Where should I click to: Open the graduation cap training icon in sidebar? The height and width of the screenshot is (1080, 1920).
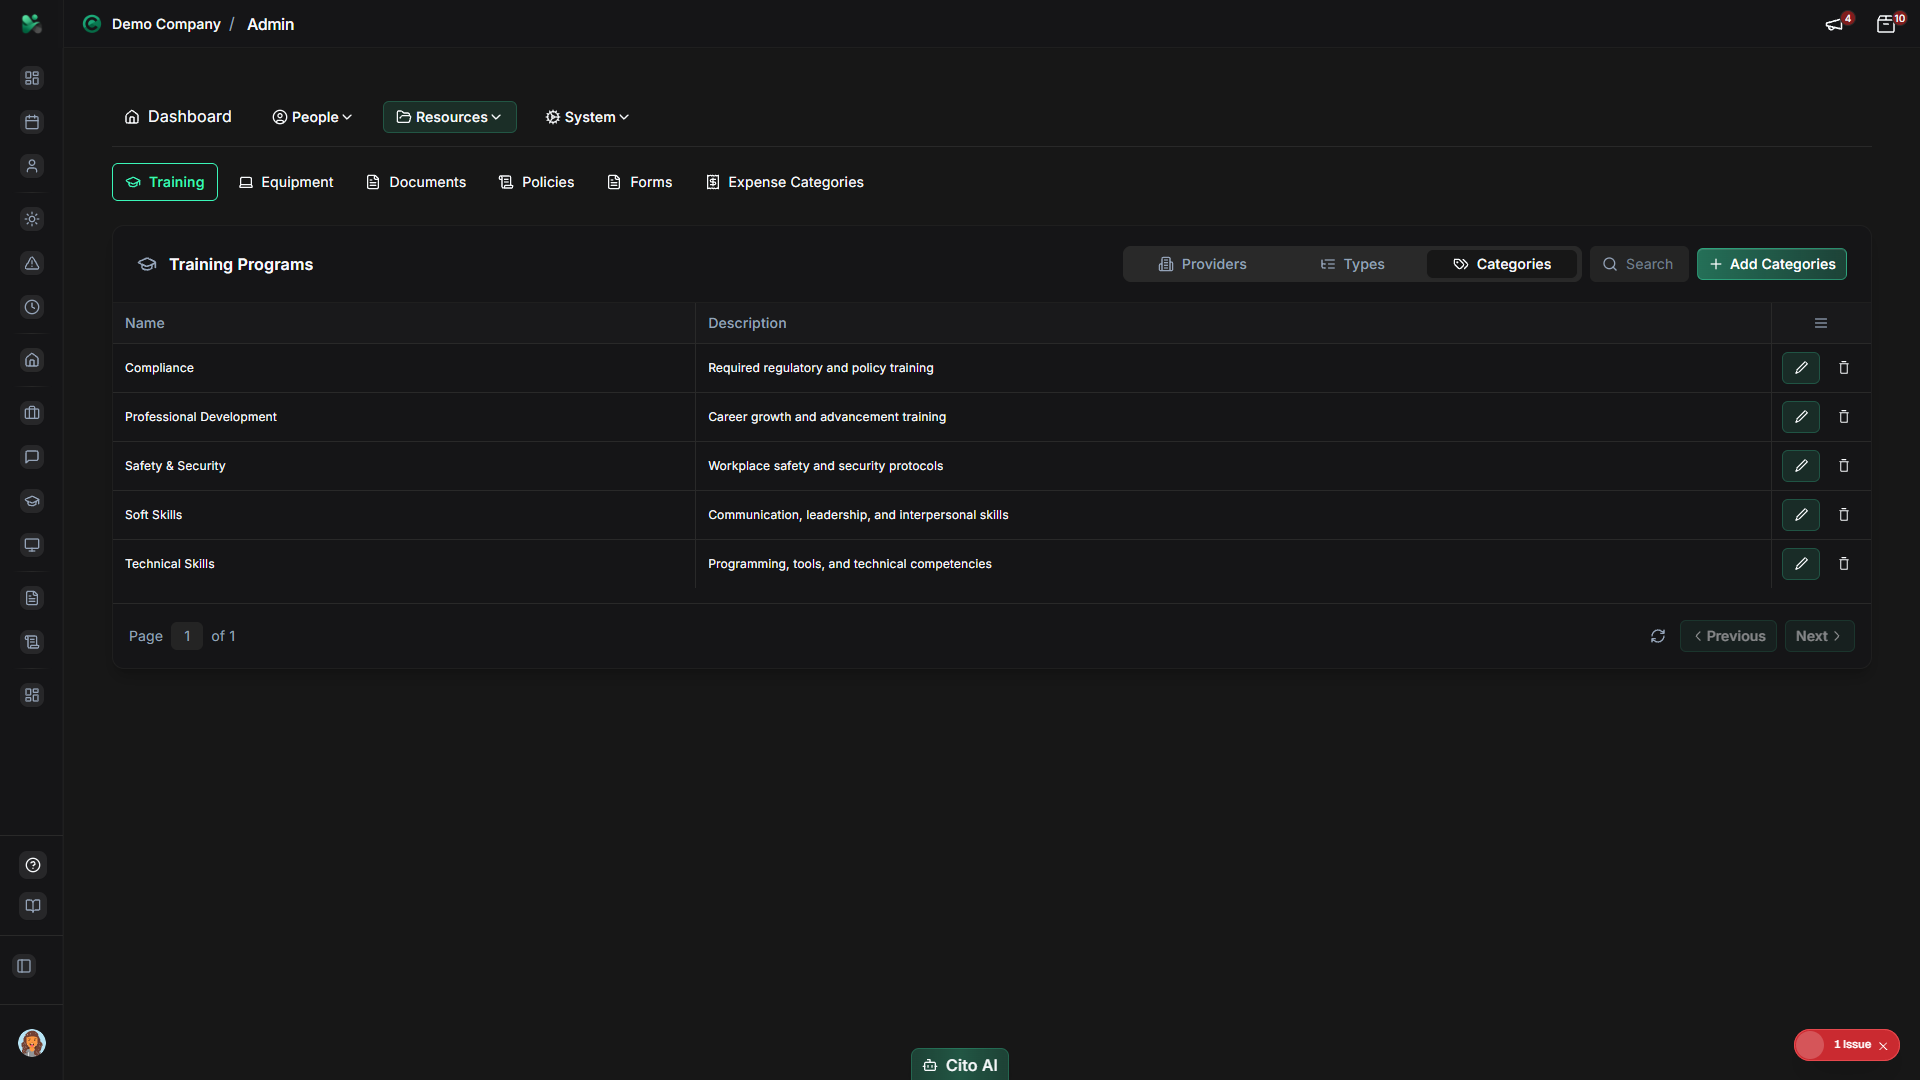[32, 501]
